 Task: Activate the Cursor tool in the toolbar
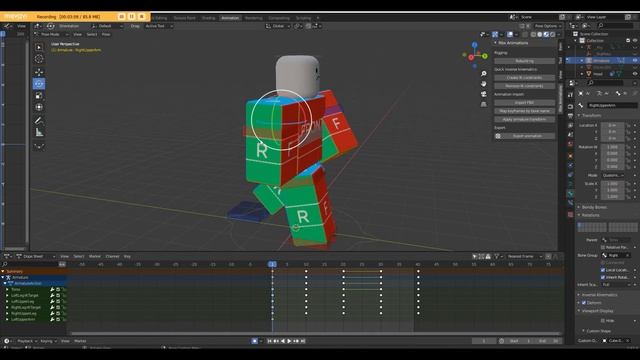pos(39,59)
